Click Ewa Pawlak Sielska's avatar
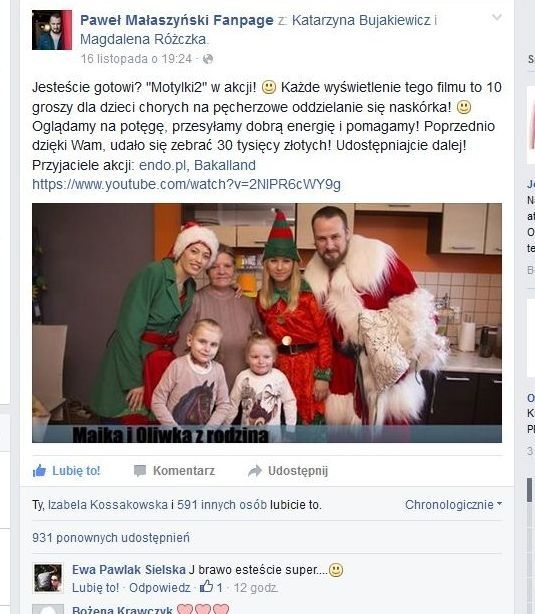Screen dimensions: 535x614 48,578
